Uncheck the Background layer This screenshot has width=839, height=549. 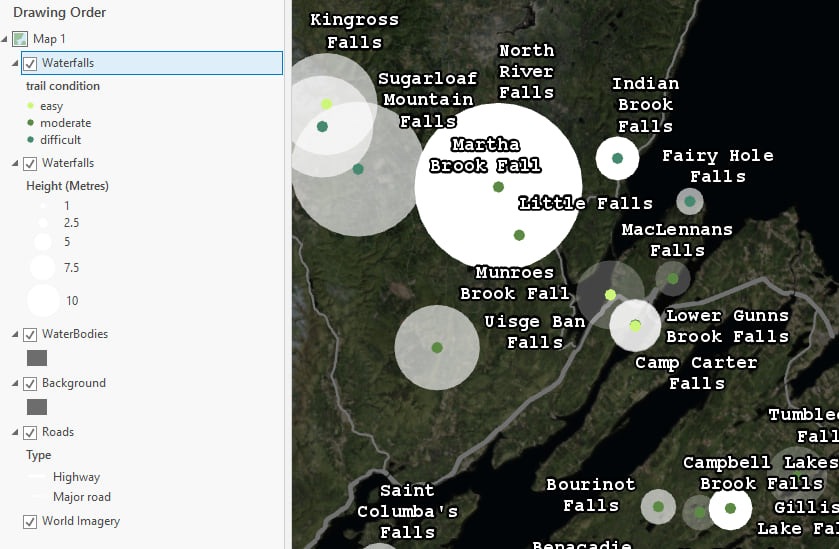pos(30,384)
